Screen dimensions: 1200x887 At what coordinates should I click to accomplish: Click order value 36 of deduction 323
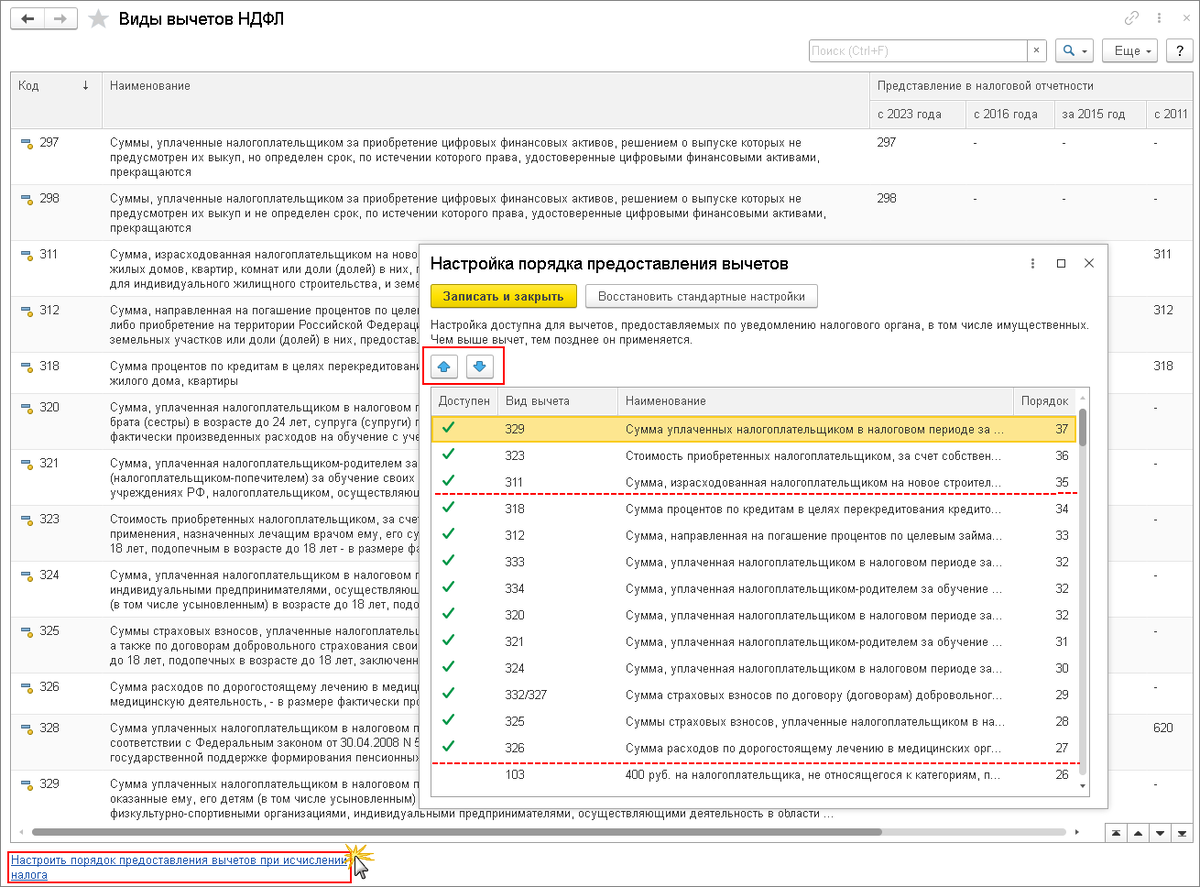(x=1062, y=455)
